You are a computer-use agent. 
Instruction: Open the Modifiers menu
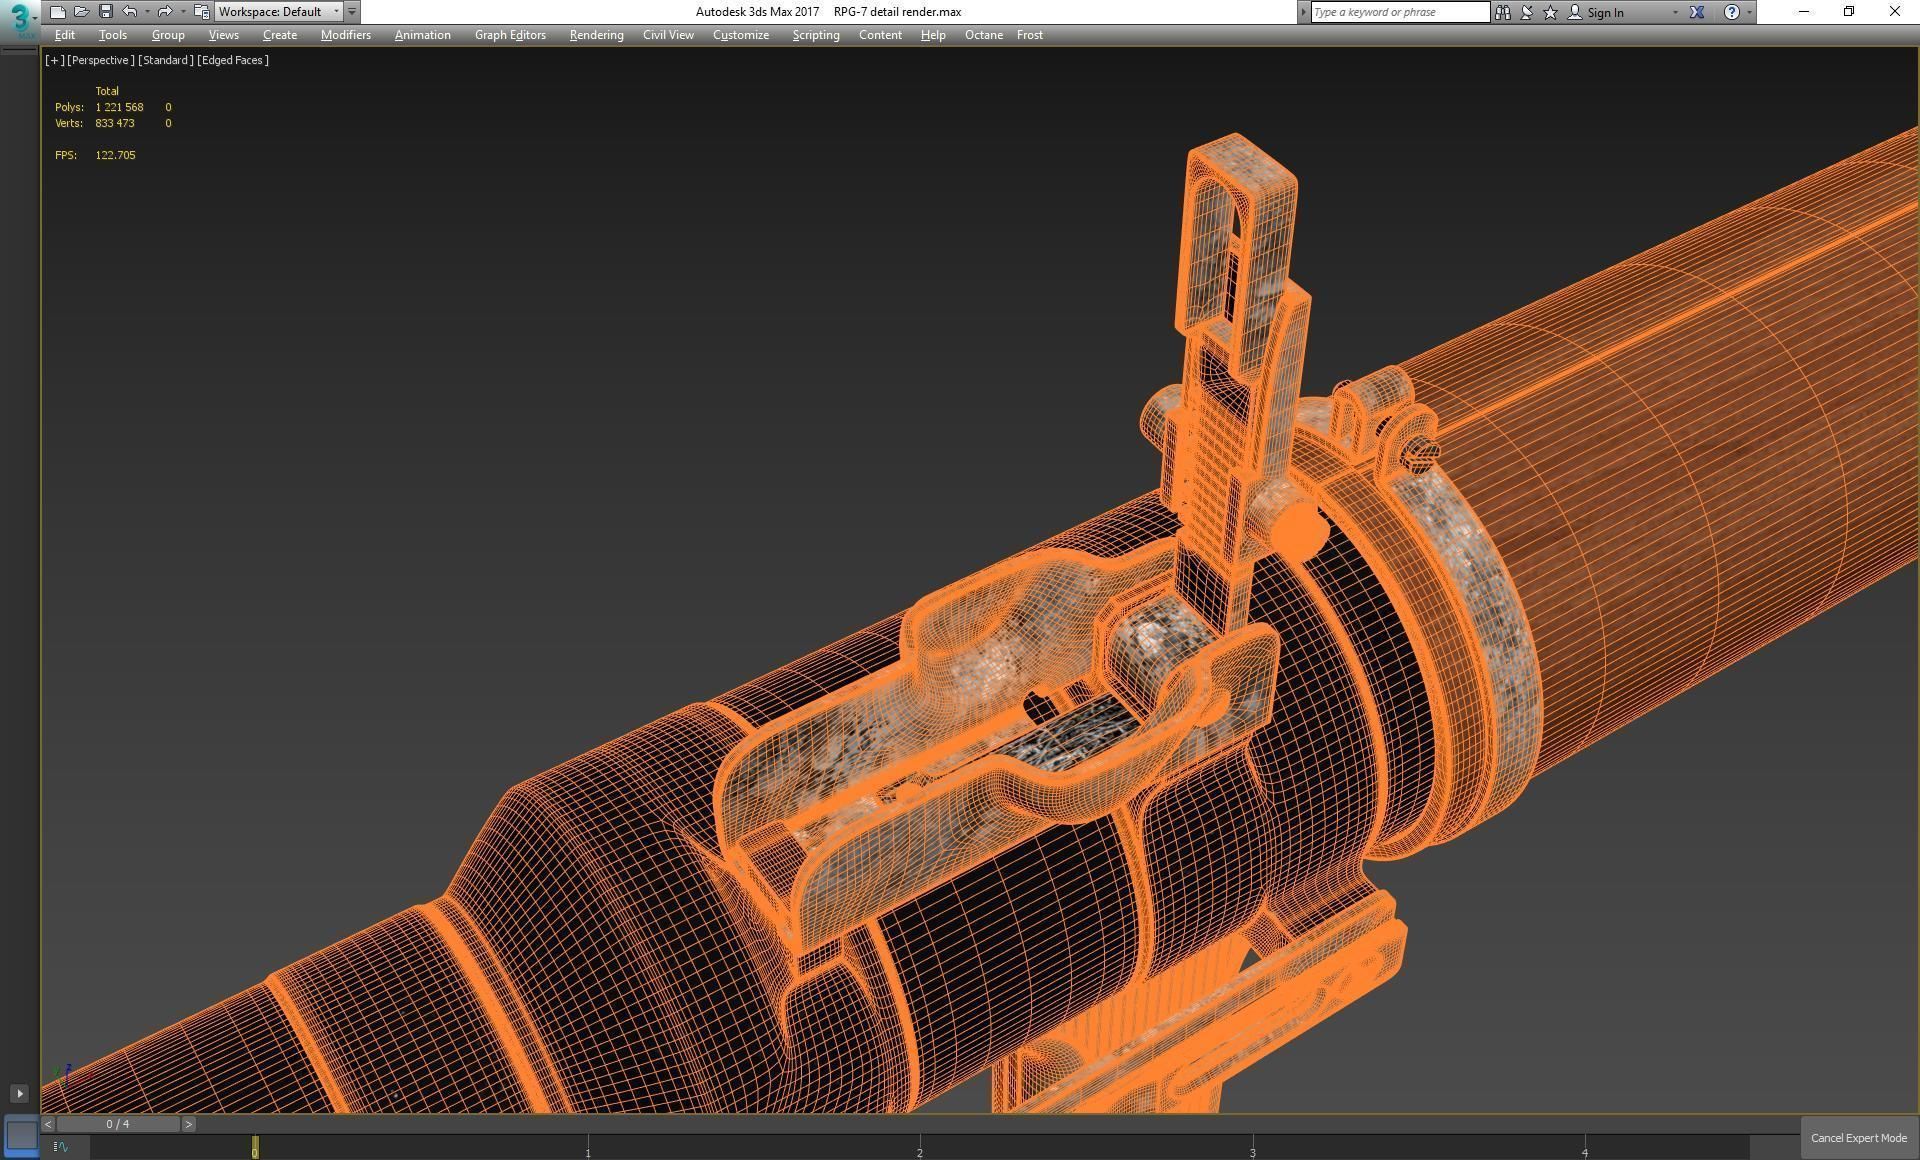(345, 35)
